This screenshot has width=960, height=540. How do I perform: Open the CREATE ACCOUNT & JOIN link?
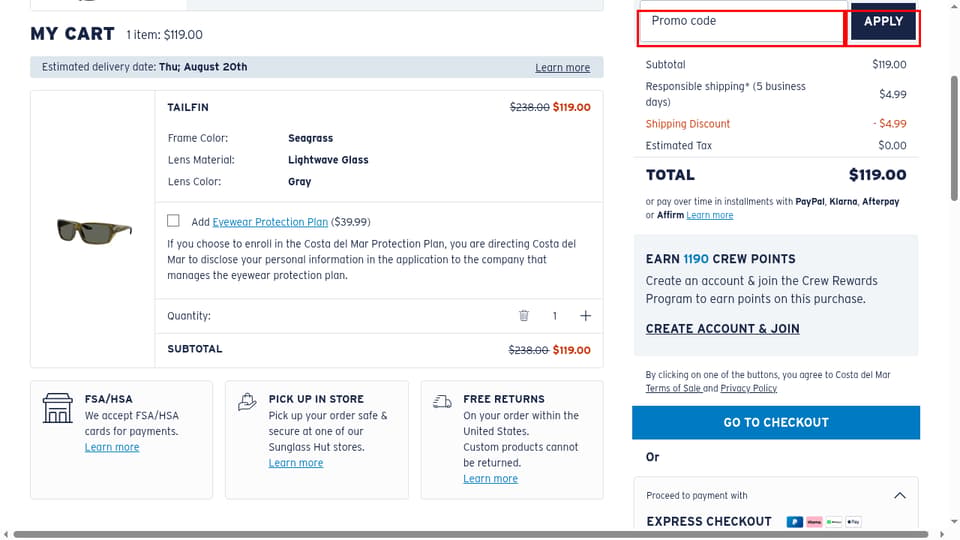(x=722, y=329)
